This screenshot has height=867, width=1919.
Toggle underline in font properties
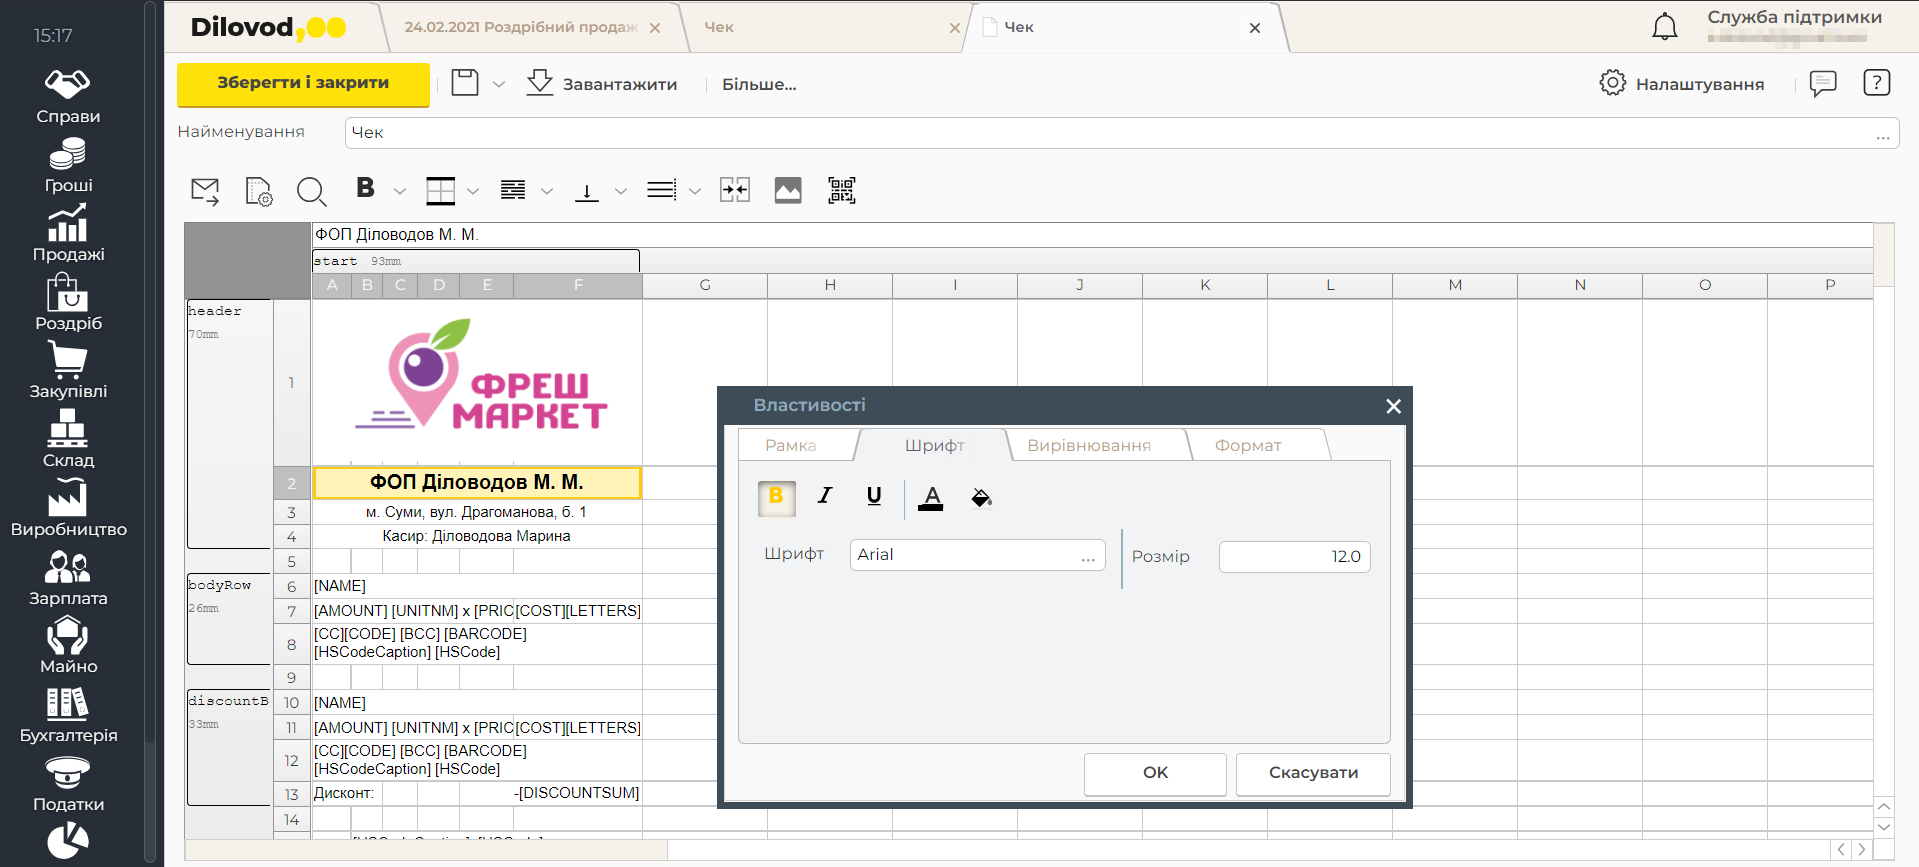click(874, 496)
